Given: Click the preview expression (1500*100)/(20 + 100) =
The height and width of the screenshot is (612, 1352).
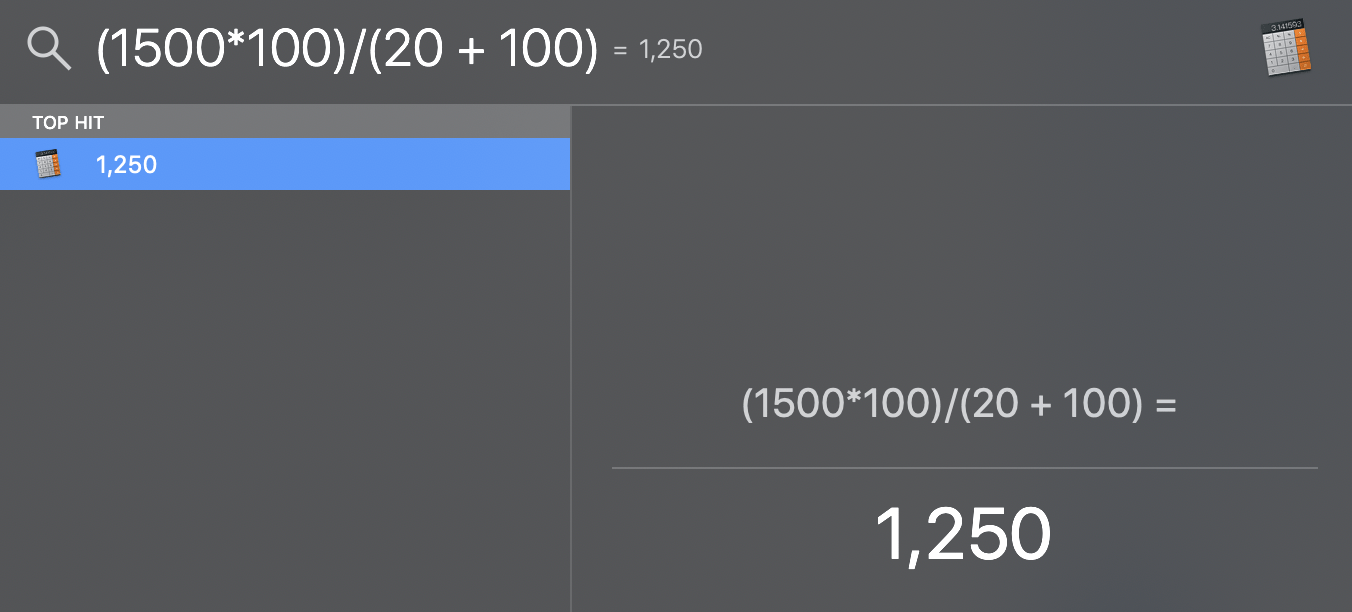Looking at the screenshot, I should tap(959, 403).
